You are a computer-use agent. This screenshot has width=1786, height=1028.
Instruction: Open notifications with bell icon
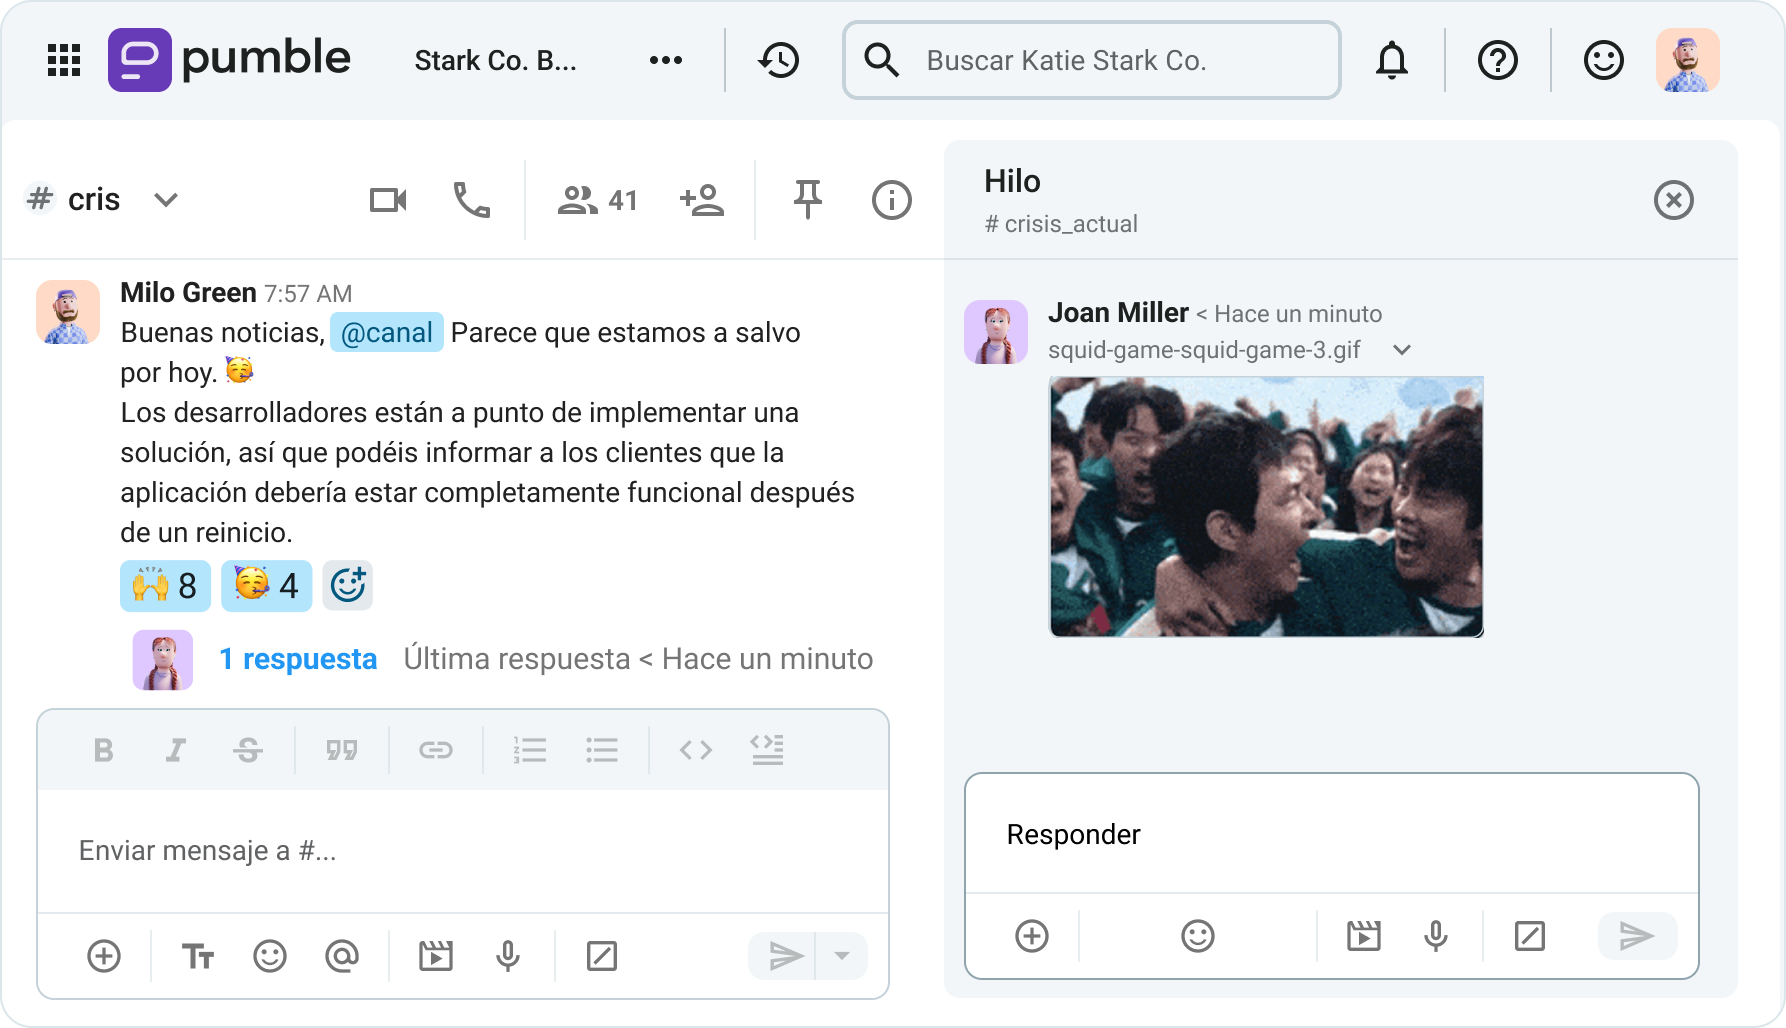tap(1390, 60)
